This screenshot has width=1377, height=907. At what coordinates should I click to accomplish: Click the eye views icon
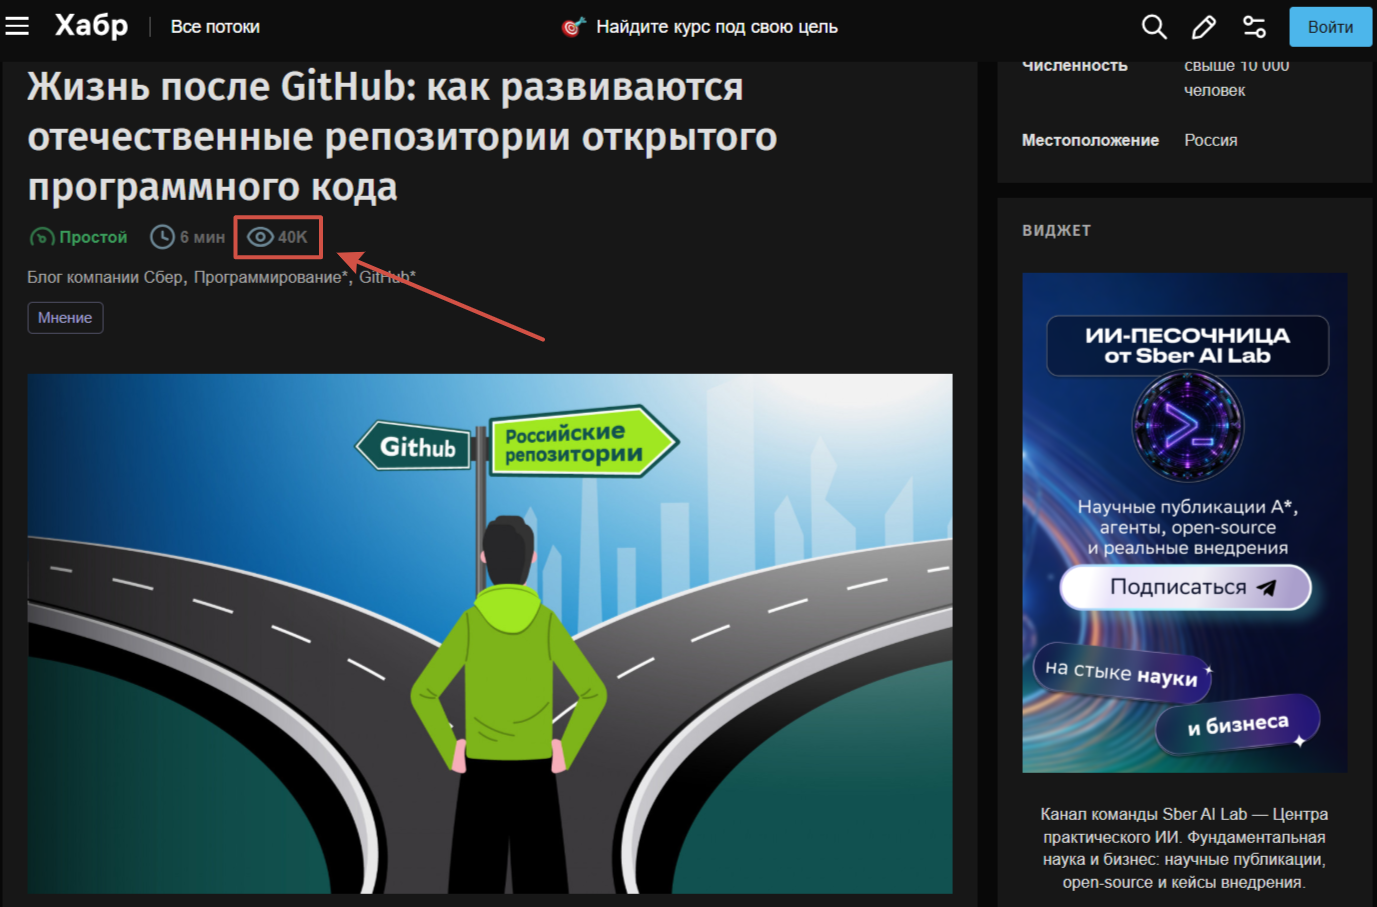click(260, 237)
